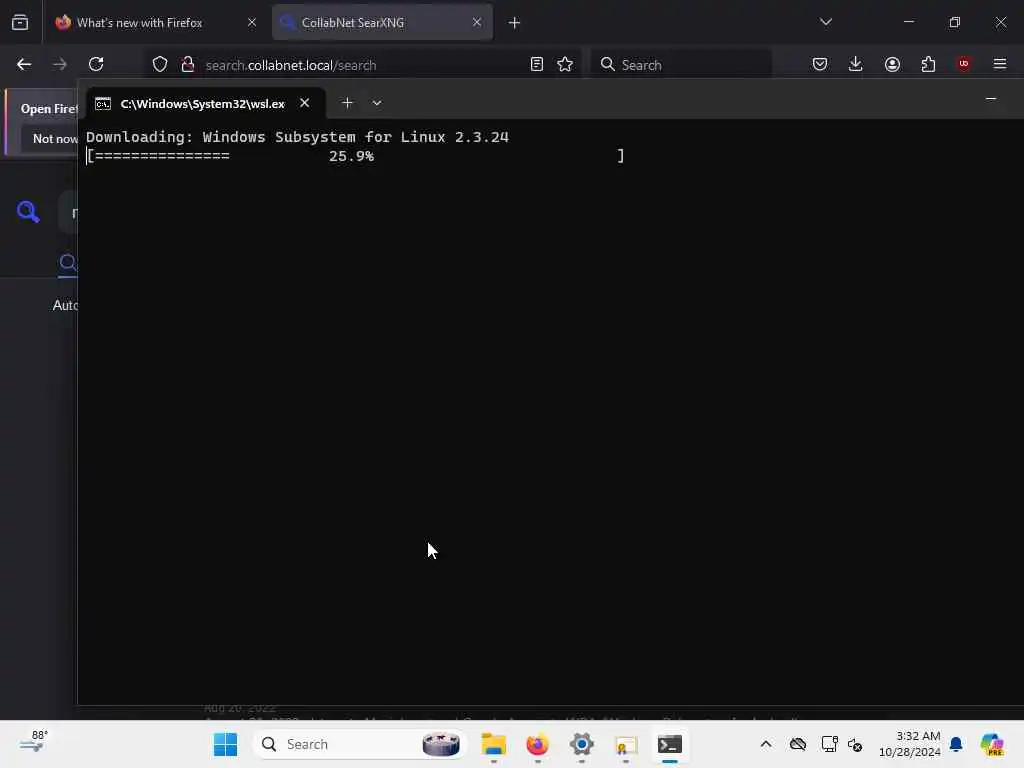The image size is (1024, 768).
Task: Open the clock showing 3:32 AM
Action: [x=910, y=744]
